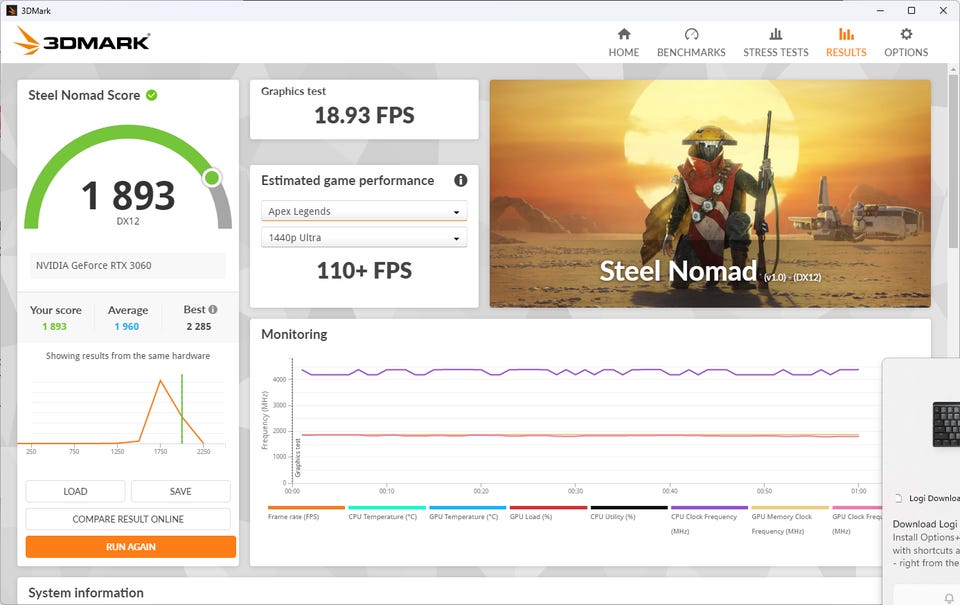960x605 pixels.
Task: Click the green marker on score distribution chart
Action: coord(182,408)
